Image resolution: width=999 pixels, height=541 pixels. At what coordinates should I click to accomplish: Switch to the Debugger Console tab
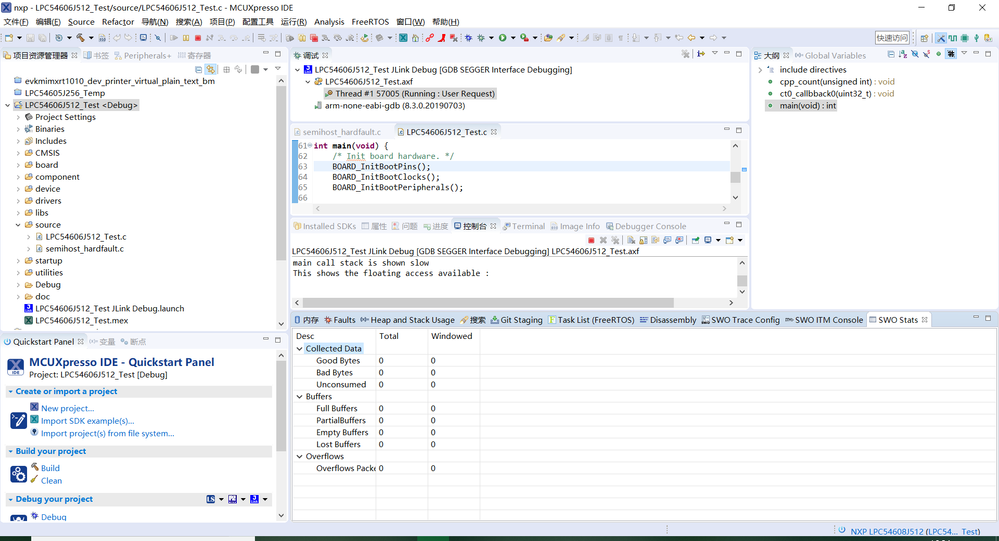(645, 226)
